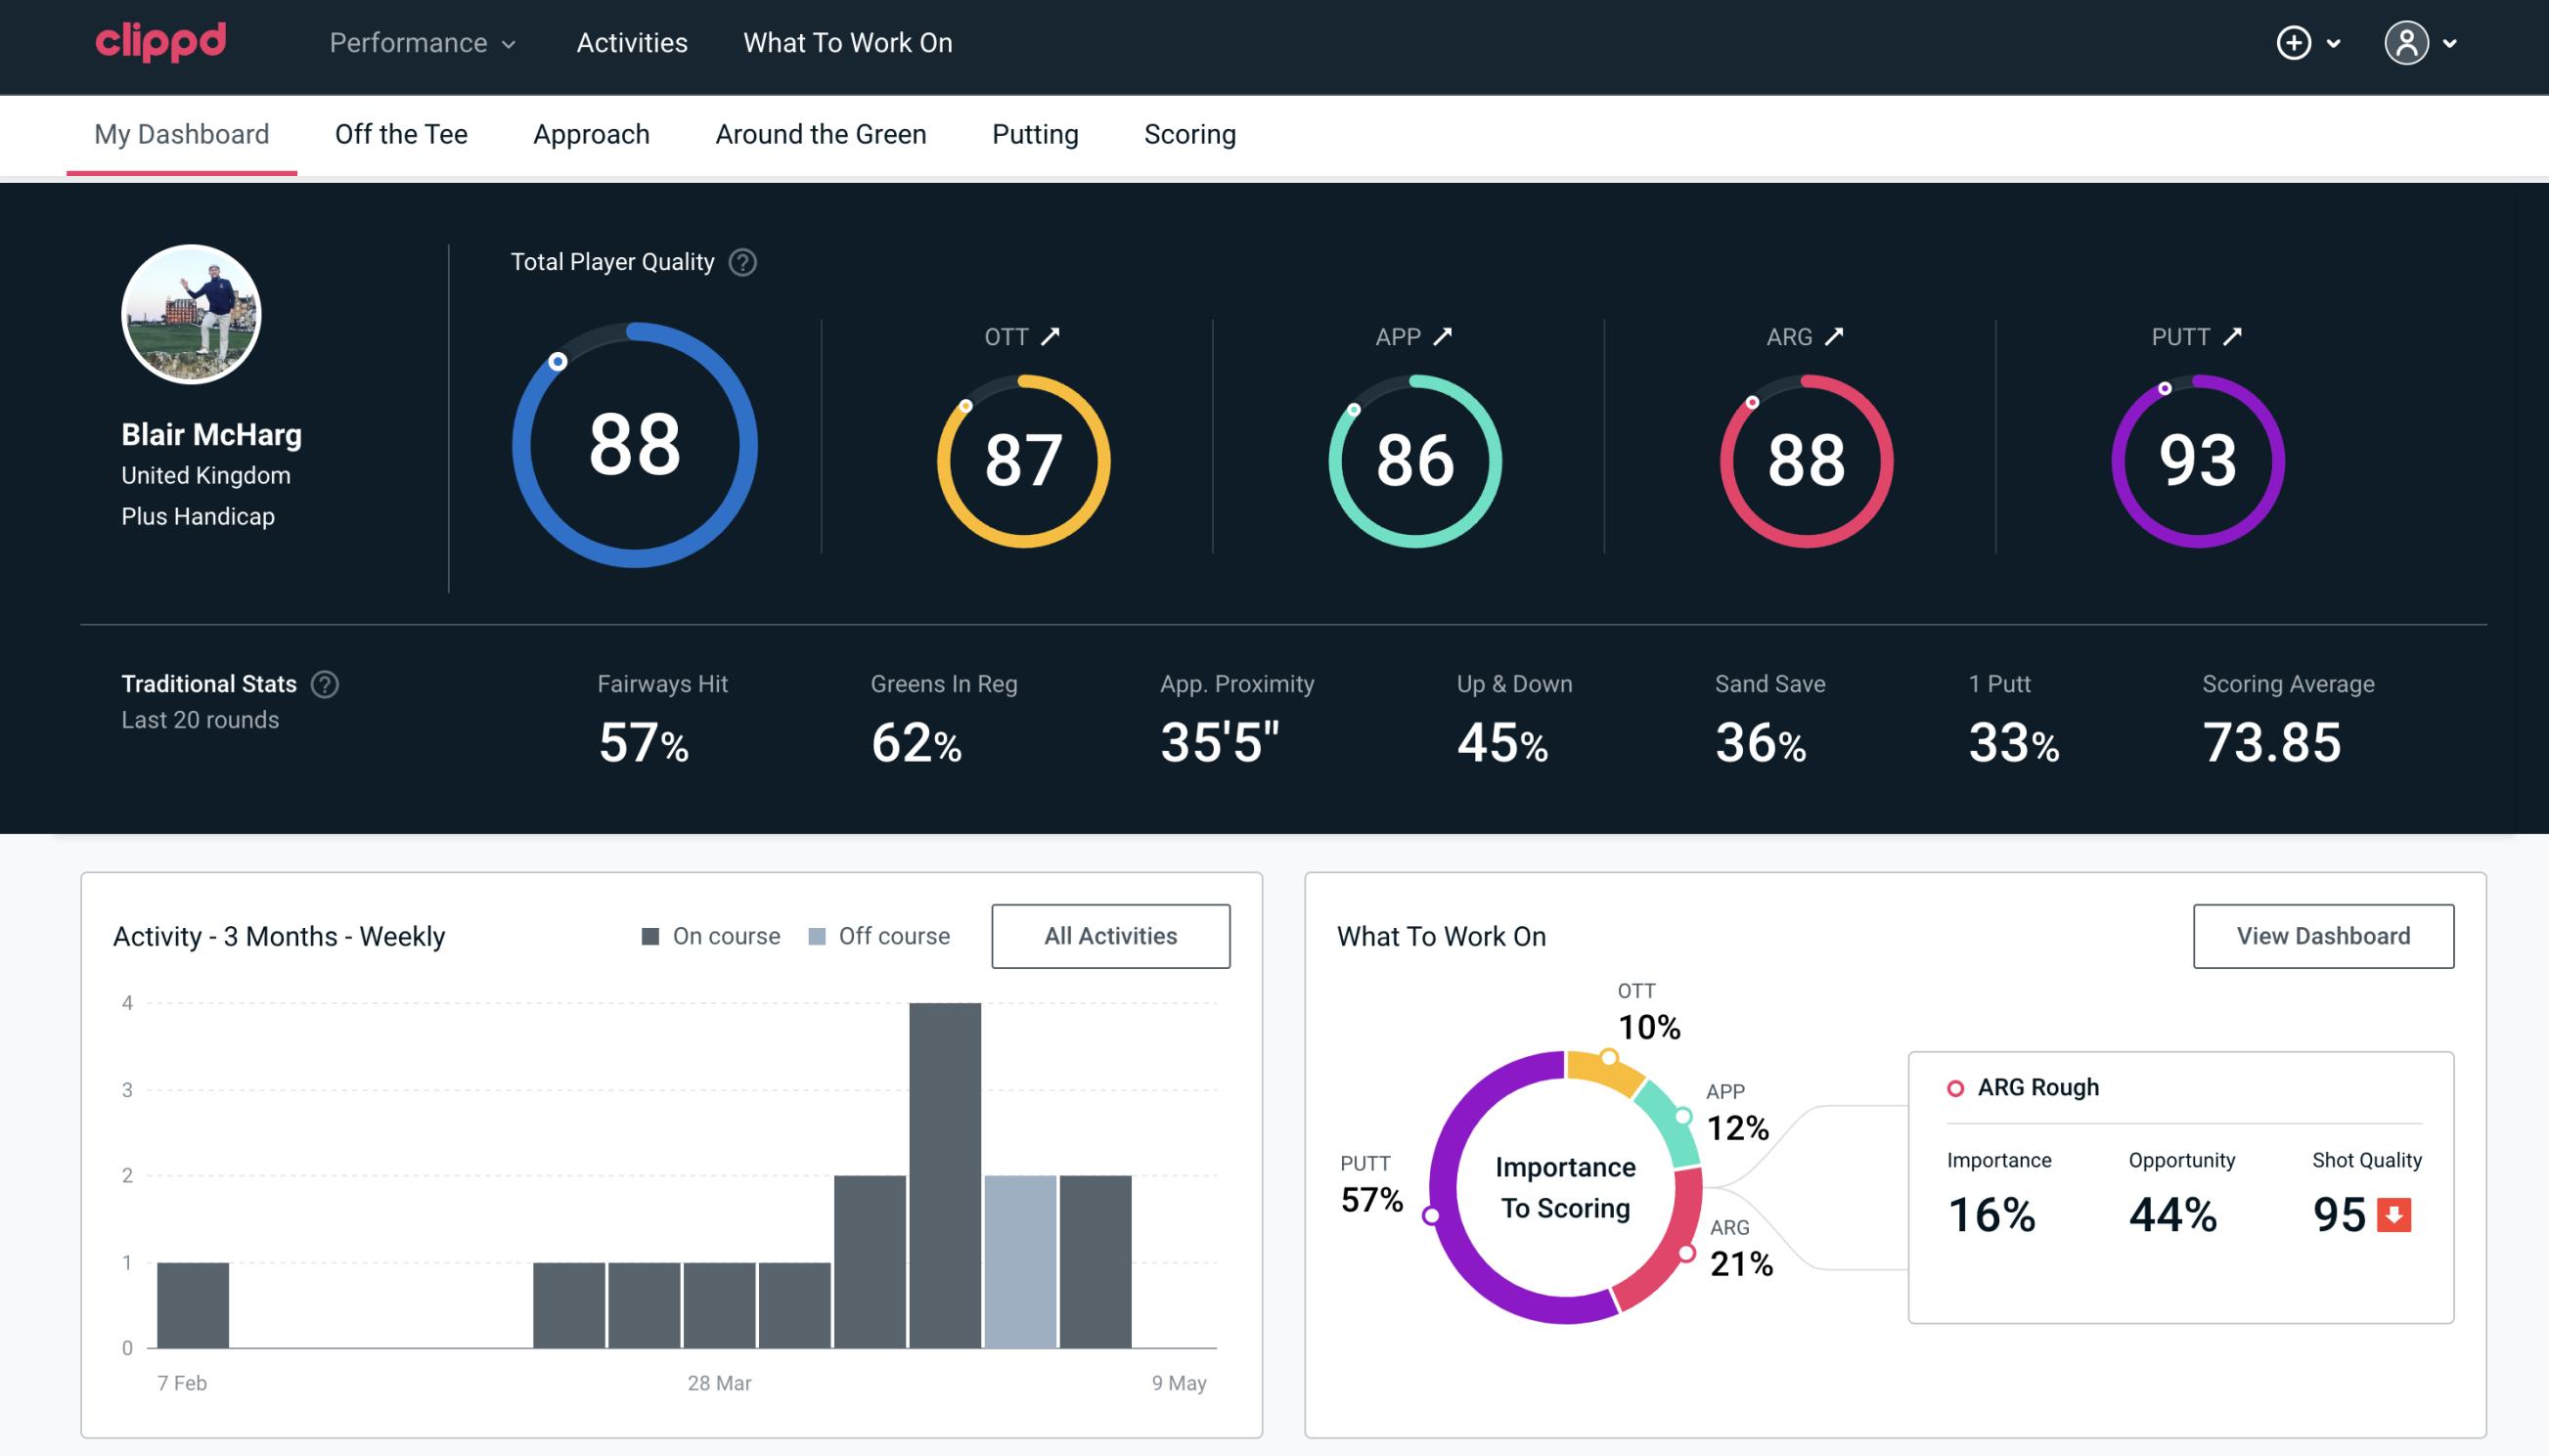The width and height of the screenshot is (2549, 1456).
Task: Click the All Activities button
Action: 1110,936
